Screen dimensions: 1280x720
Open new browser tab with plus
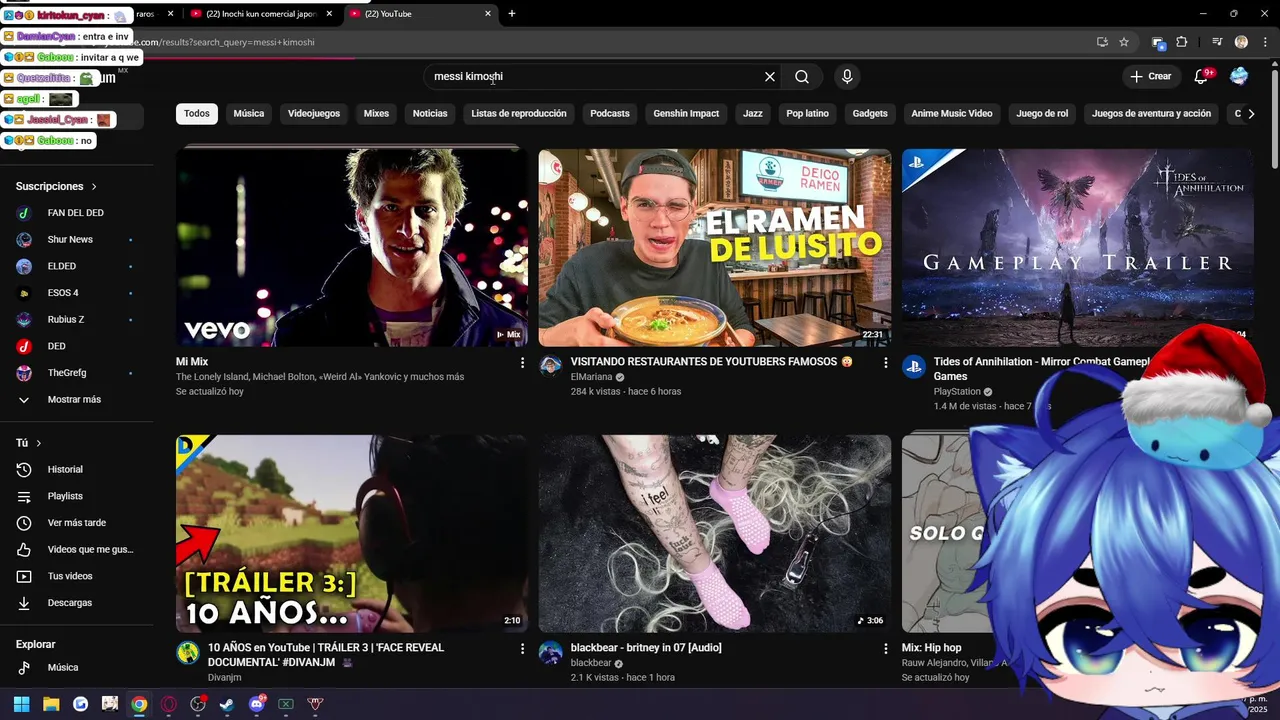coord(512,14)
